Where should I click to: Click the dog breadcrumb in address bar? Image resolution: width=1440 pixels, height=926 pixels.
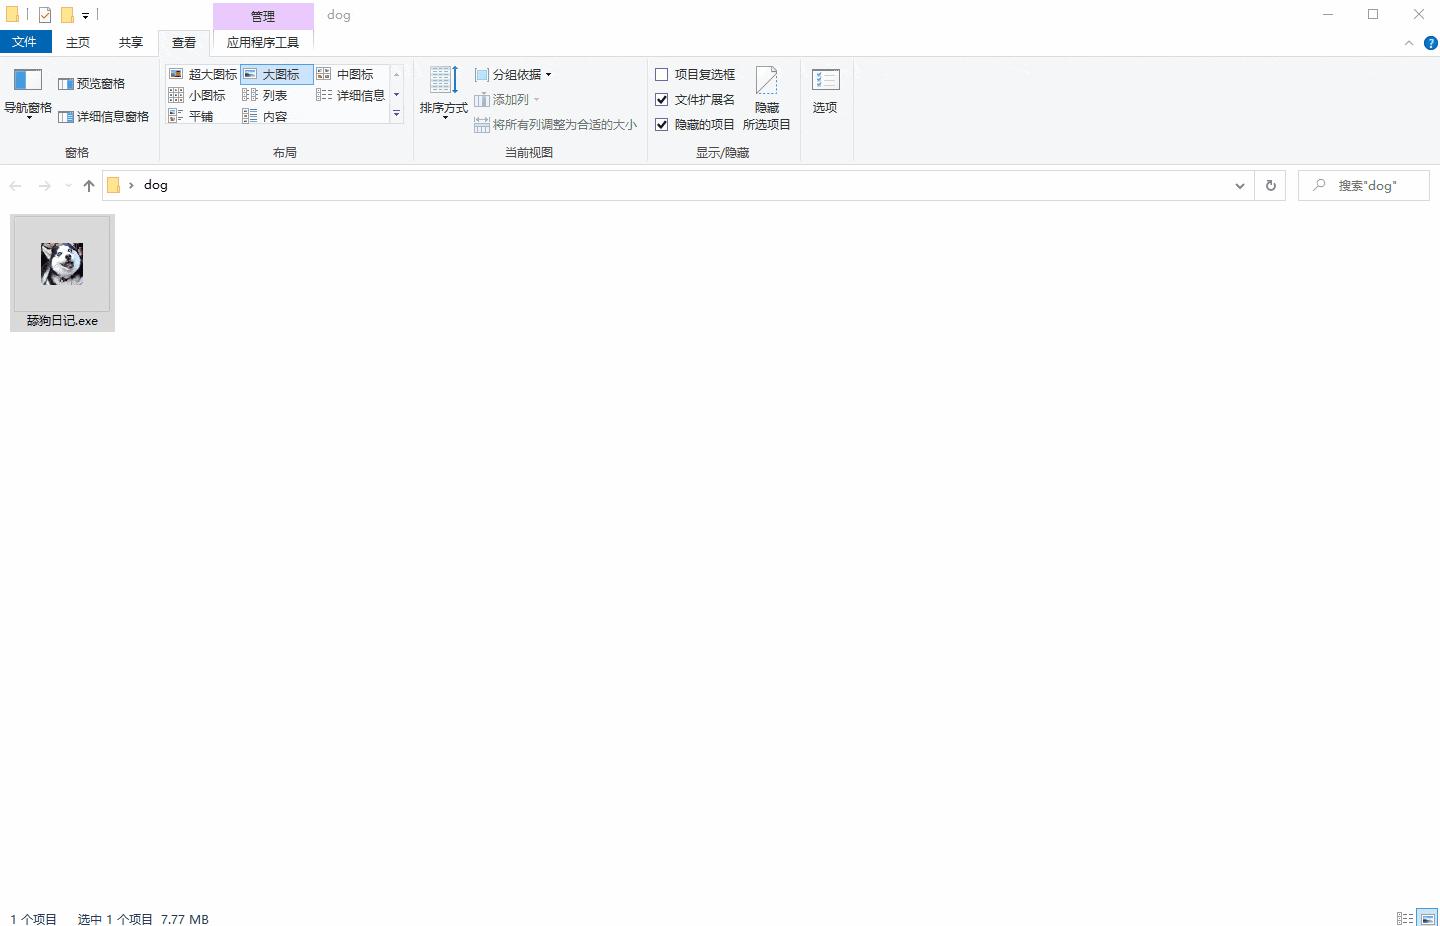pyautogui.click(x=156, y=186)
